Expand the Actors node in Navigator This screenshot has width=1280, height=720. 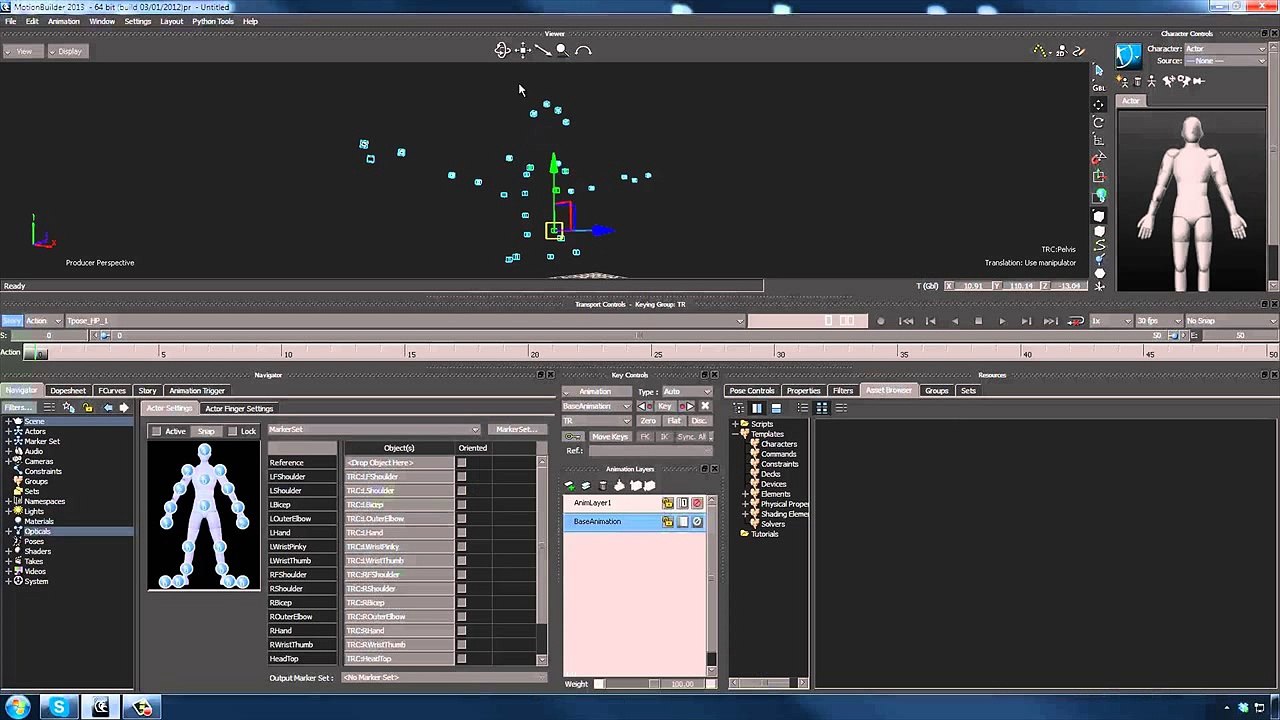[x=8, y=432]
